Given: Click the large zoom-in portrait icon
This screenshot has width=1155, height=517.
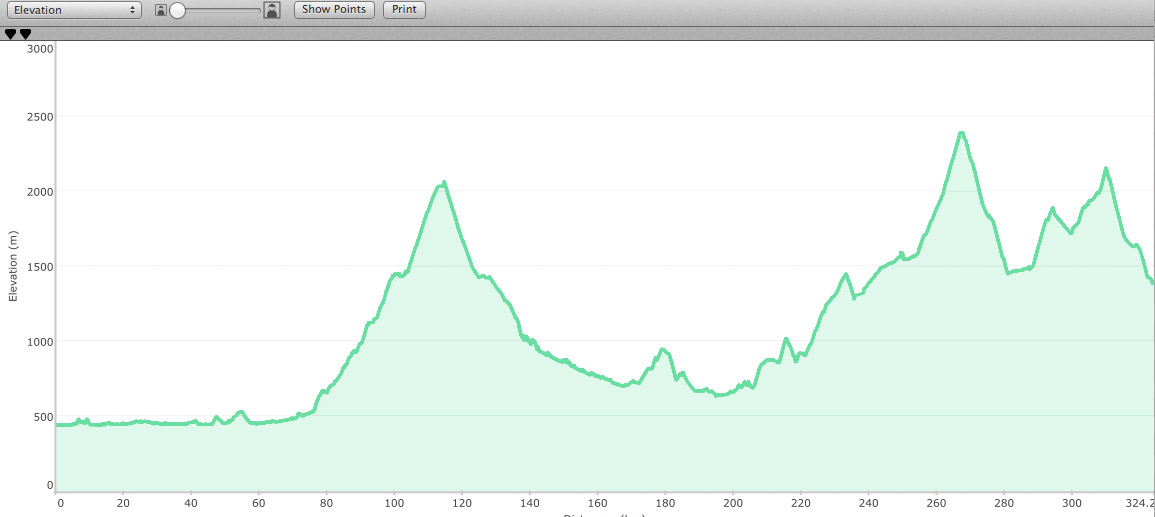Looking at the screenshot, I should coord(271,10).
